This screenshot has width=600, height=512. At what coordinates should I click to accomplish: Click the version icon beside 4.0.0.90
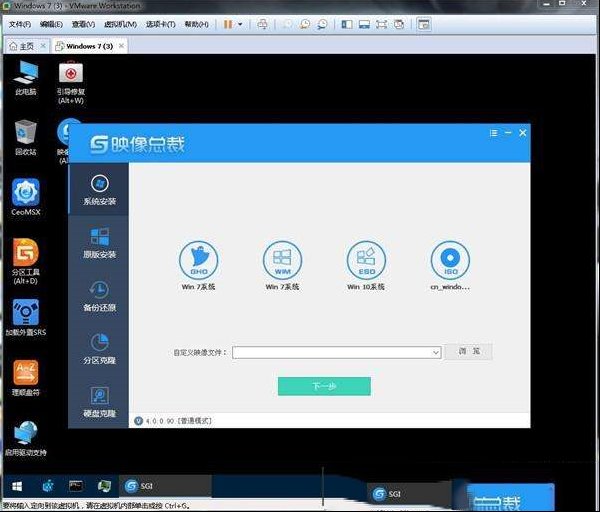click(139, 421)
